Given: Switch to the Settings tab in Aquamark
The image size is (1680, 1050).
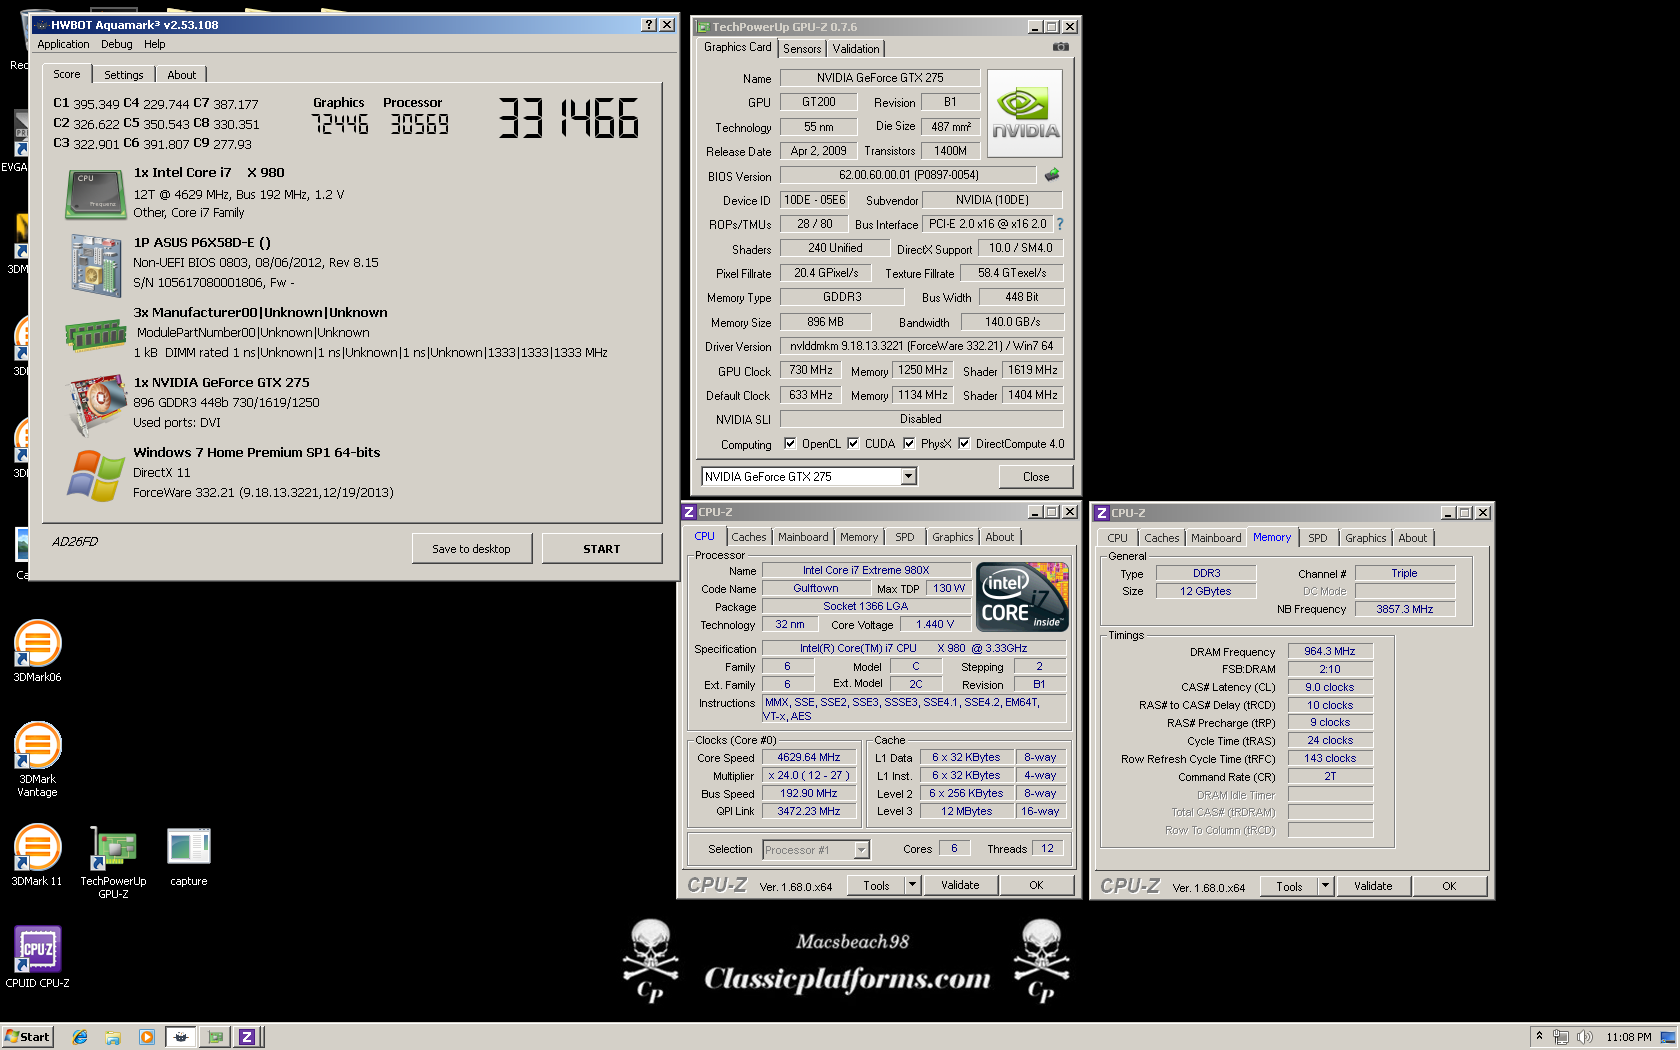Looking at the screenshot, I should click(x=124, y=75).
